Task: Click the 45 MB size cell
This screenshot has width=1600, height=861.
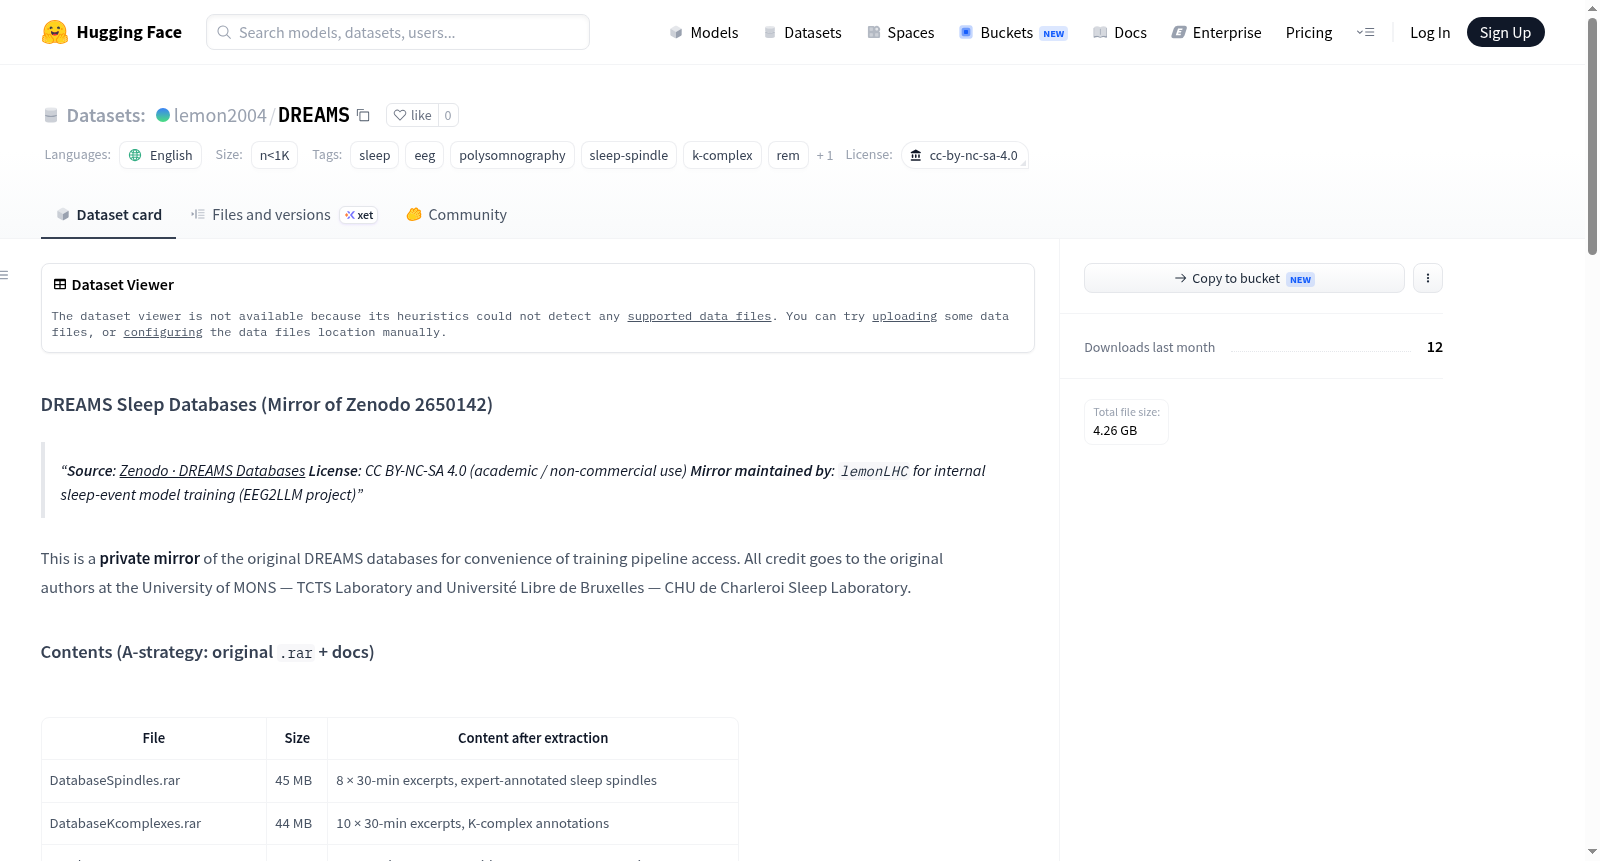Action: [296, 781]
